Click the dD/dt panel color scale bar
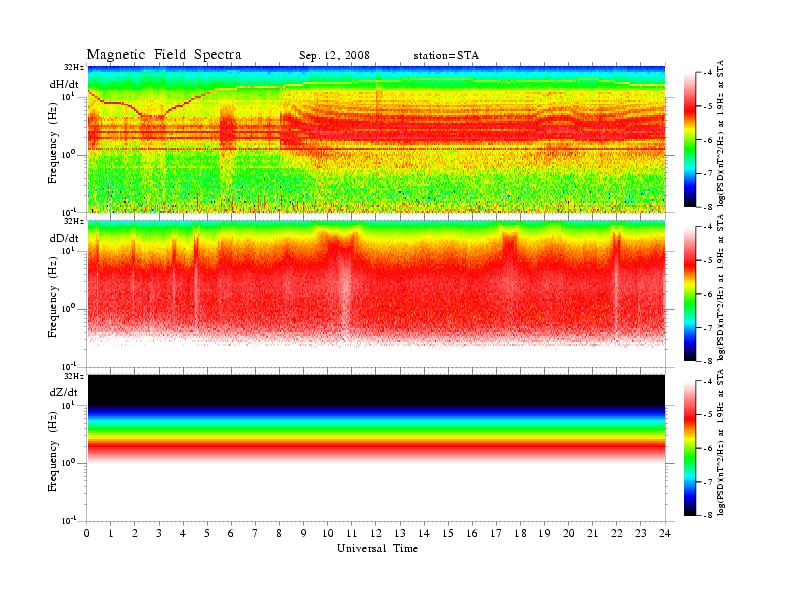This screenshot has width=792, height=612. (690, 294)
